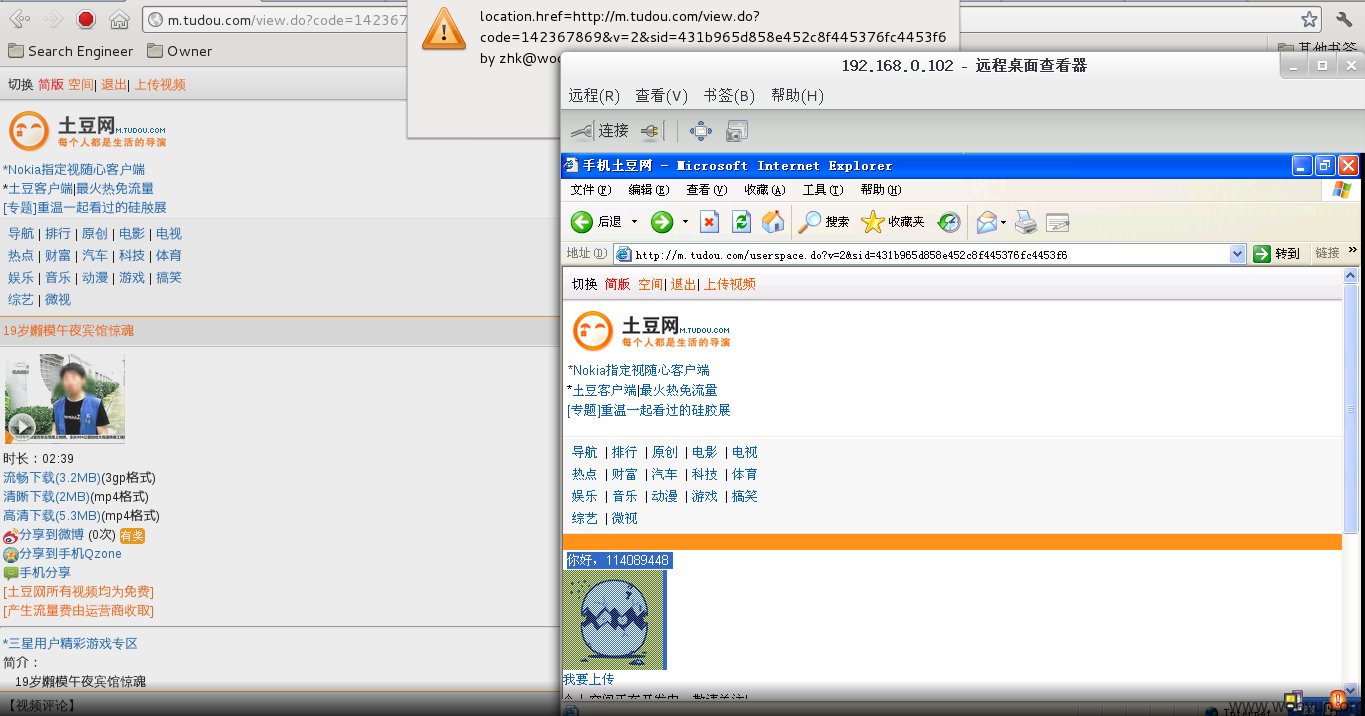The image size is (1365, 716).
Task: Click 电影 category in Chrome page
Action: click(x=131, y=234)
